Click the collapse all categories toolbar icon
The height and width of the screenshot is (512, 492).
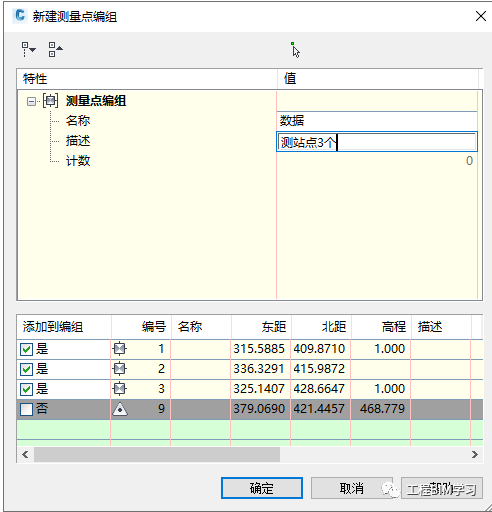pos(55,49)
